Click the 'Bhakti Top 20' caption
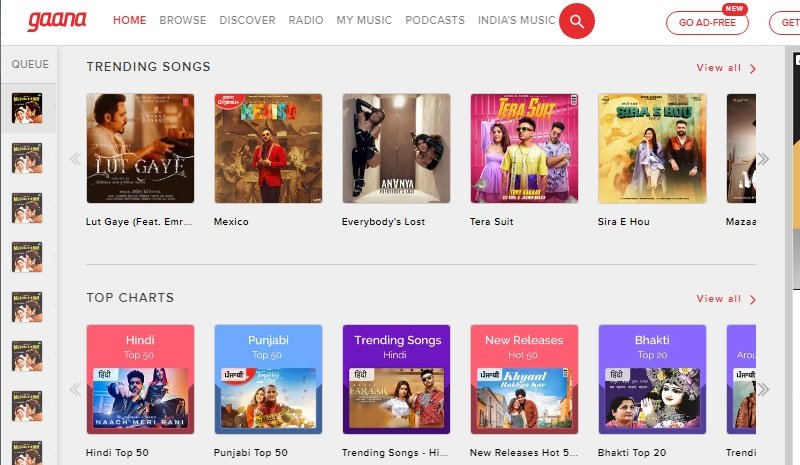Image resolution: width=800 pixels, height=465 pixels. 632,453
